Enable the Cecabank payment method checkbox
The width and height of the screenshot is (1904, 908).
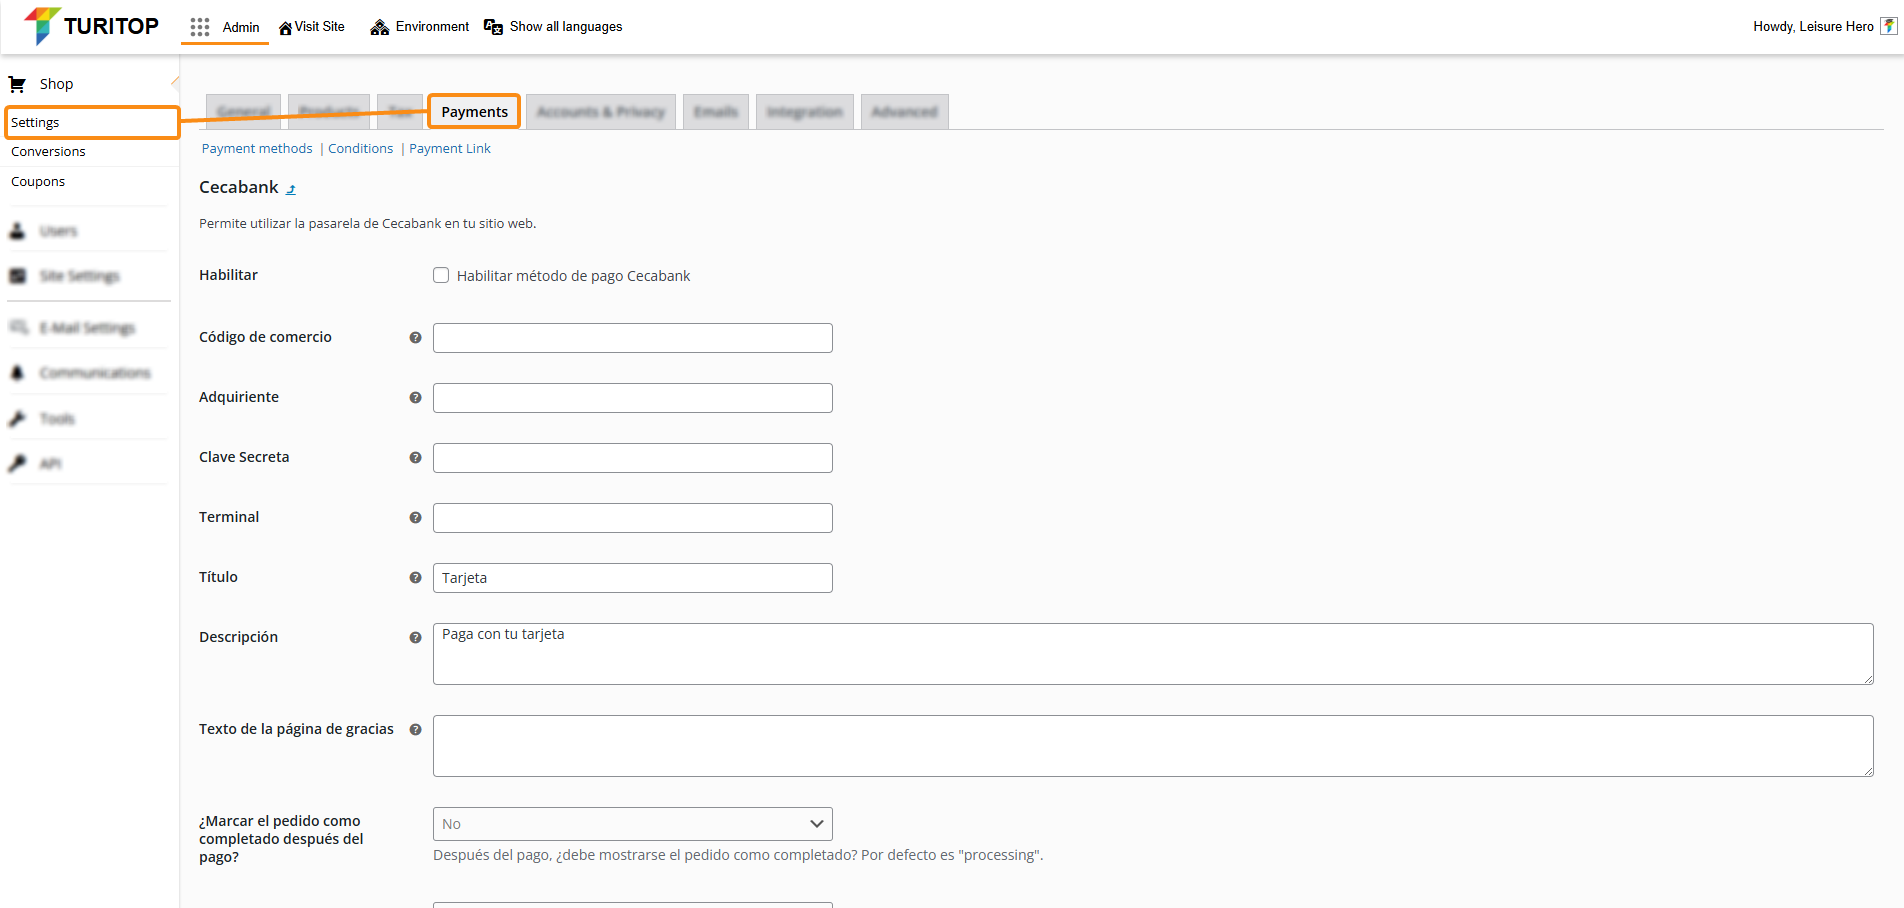(441, 275)
